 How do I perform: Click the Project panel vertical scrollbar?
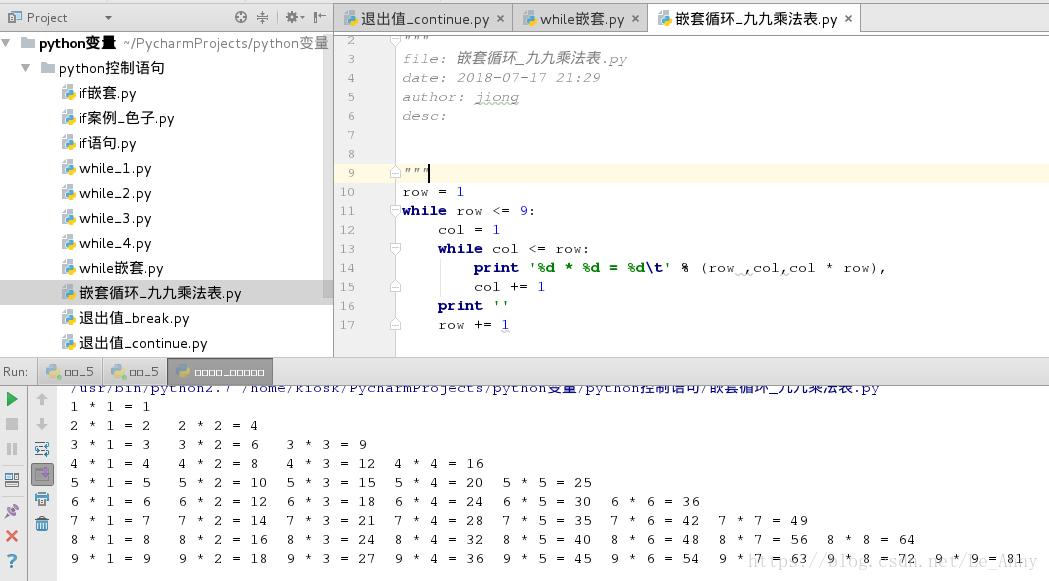pyautogui.click(x=328, y=167)
